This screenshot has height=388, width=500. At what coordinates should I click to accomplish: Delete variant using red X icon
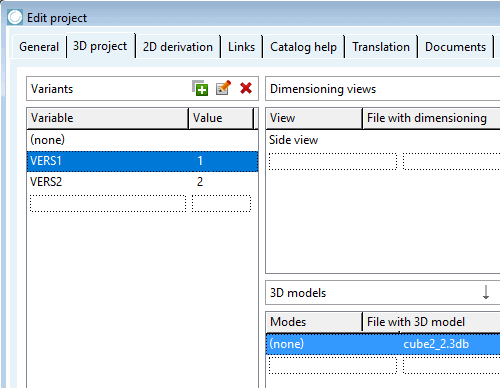tap(246, 88)
